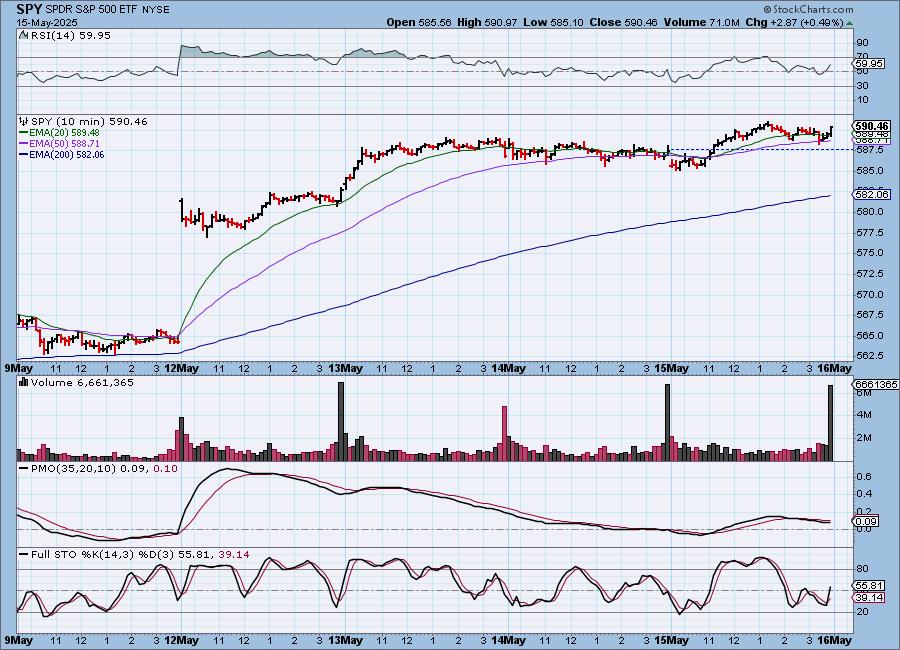Click the PMO(35,20,10) 0.09, 0.10 legend text
This screenshot has height=650, width=900.
(104, 469)
